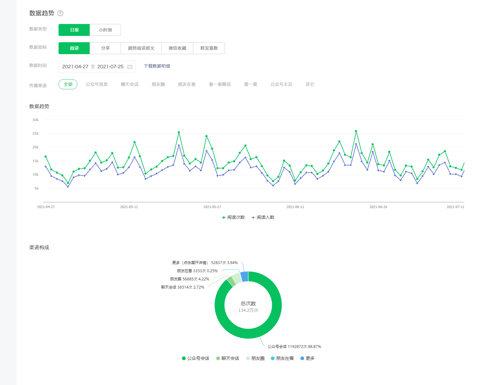The image size is (481, 385).
Task: Open the 2021-04-27 to 2021-07-25 date picker
Action: (97, 67)
